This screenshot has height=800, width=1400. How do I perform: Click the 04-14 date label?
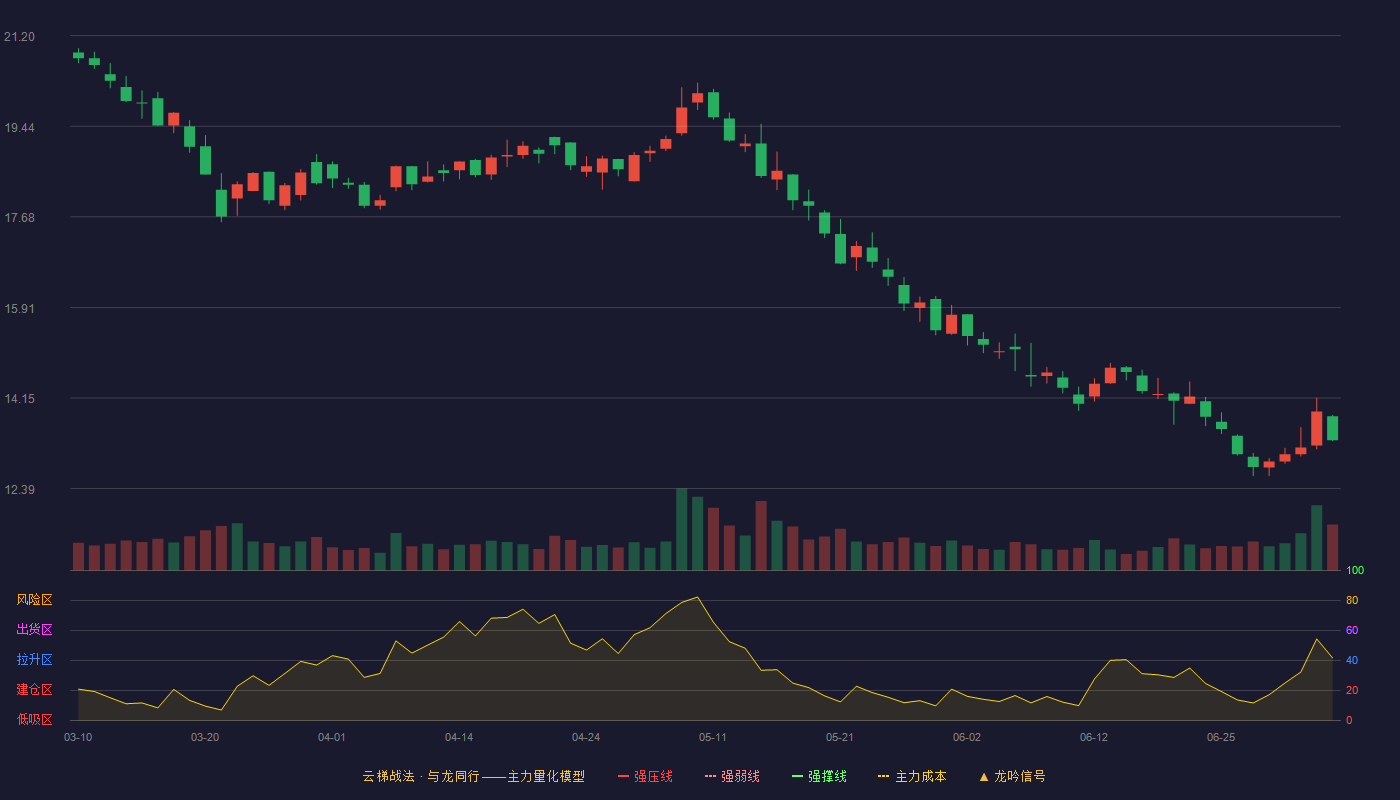coord(459,737)
